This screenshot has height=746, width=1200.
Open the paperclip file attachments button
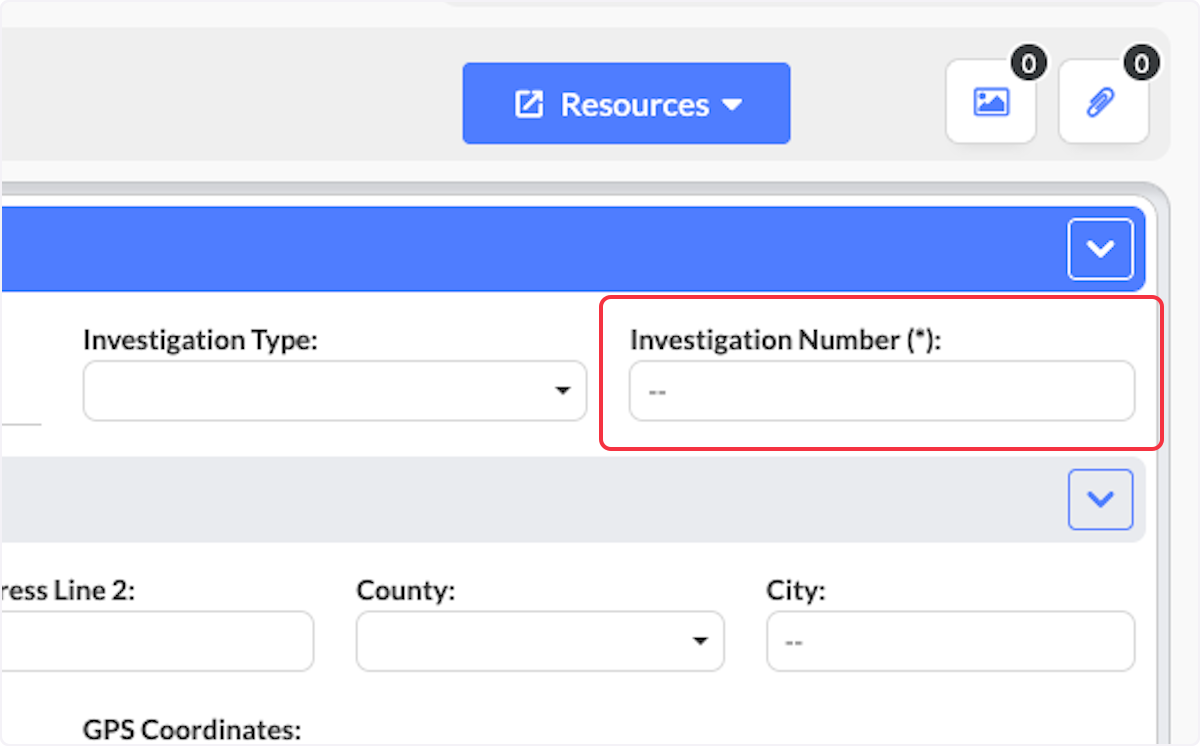click(x=1103, y=102)
